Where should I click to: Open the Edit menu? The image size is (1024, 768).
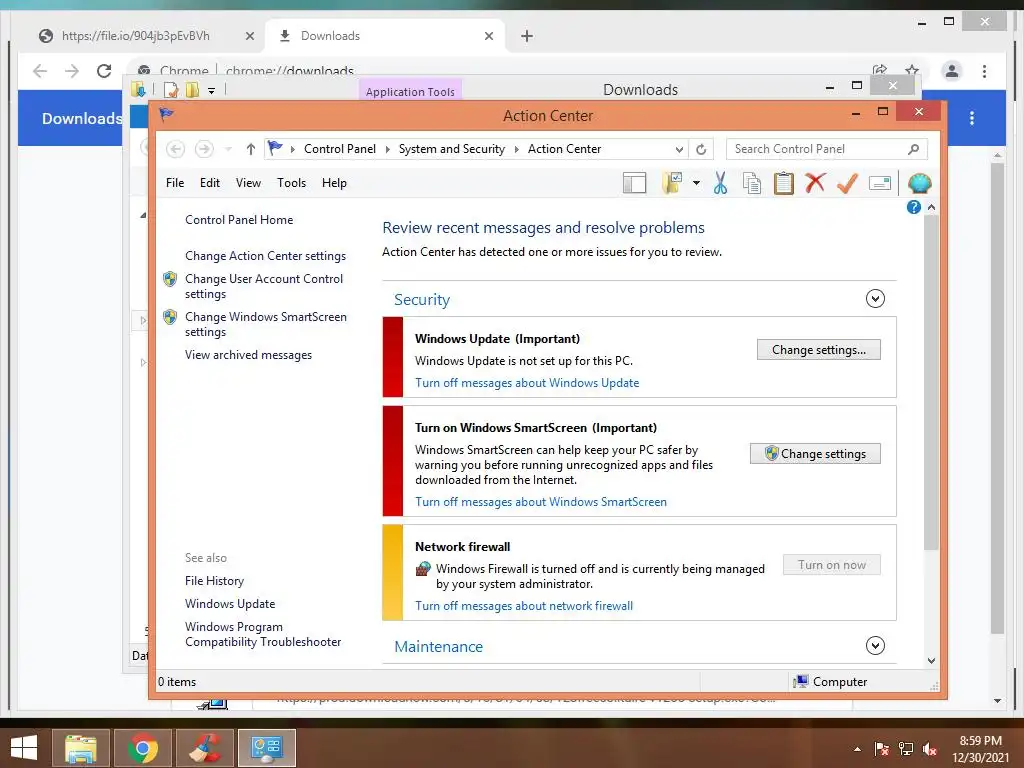210,183
